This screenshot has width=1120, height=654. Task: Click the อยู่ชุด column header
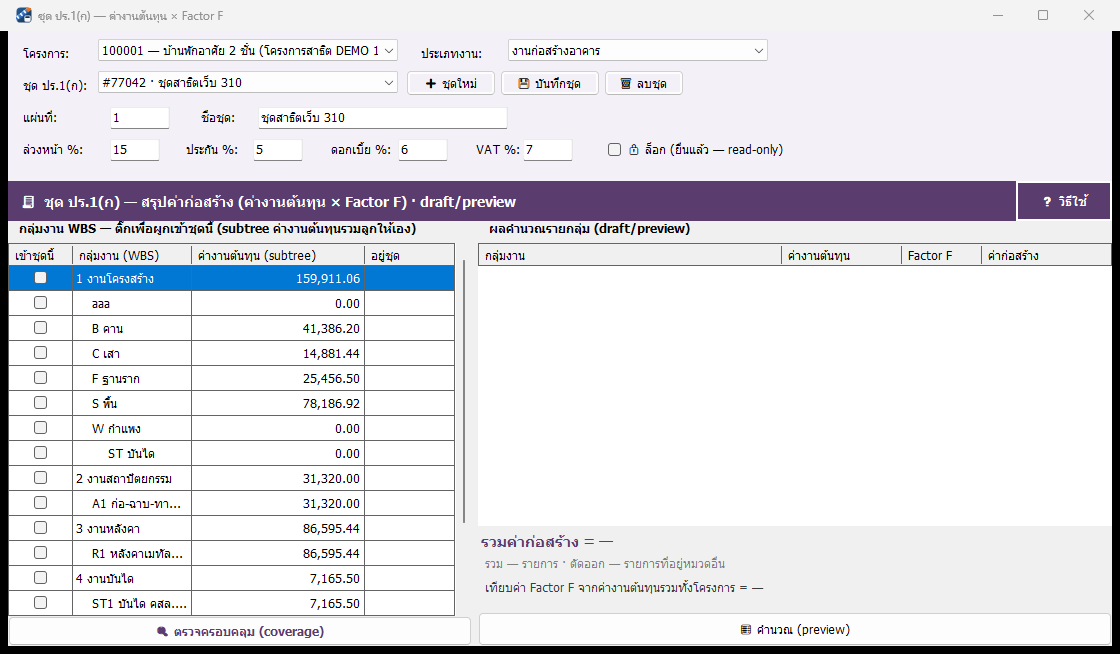click(409, 256)
